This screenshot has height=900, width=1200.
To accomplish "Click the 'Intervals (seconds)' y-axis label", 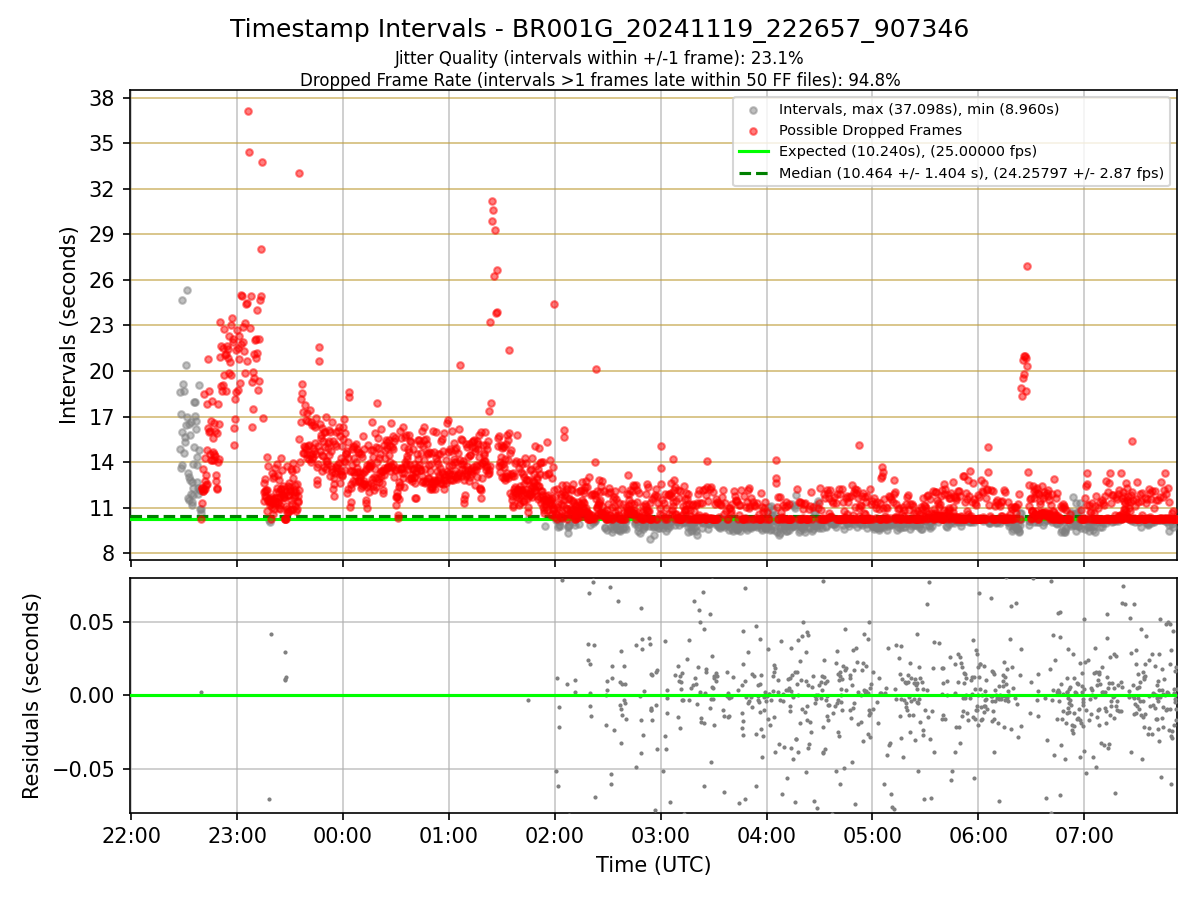I will point(69,325).
